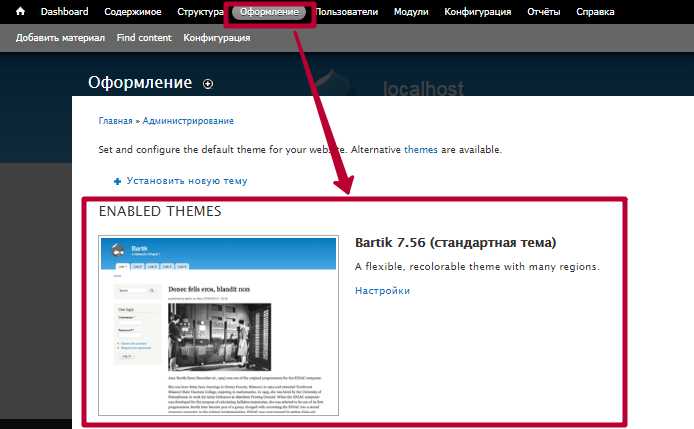Click the Bartik 7.56 theme title
Viewport: 694px width, 429px height.
tap(455, 243)
